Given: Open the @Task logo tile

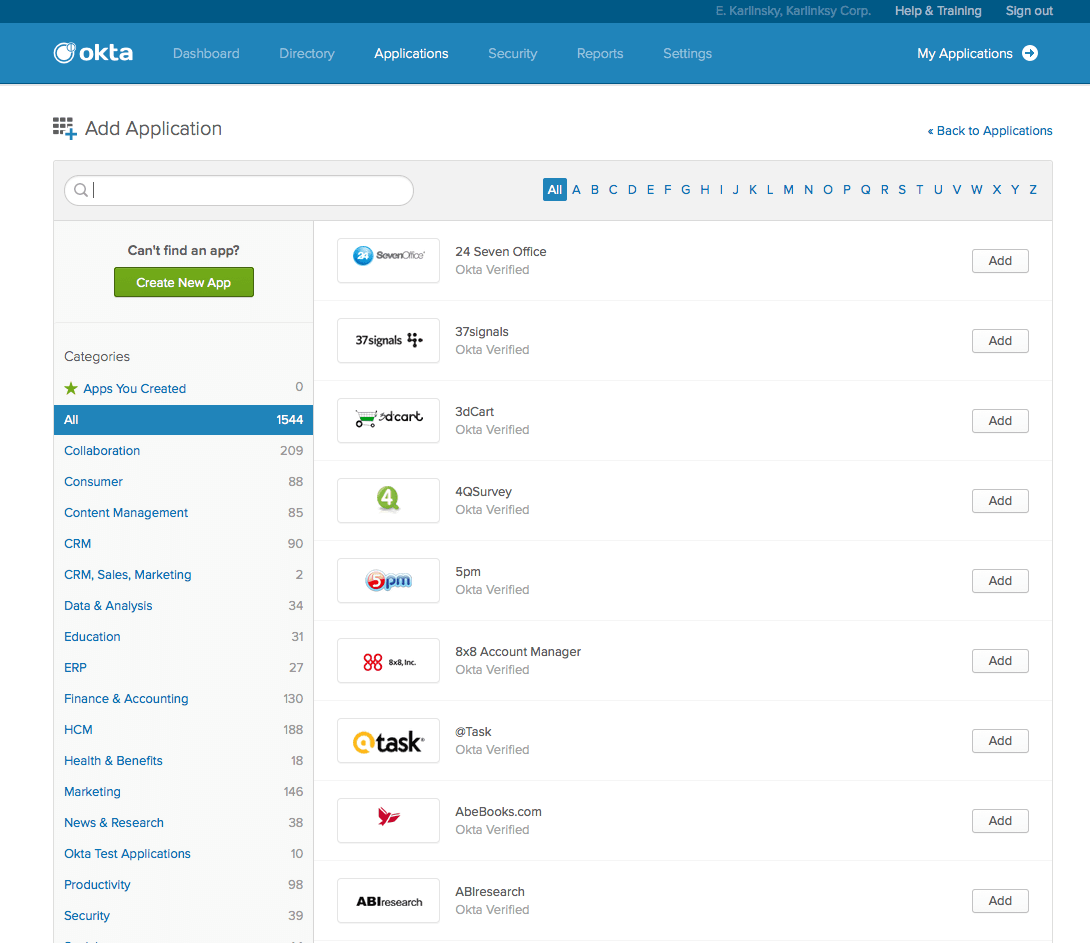Looking at the screenshot, I should pyautogui.click(x=389, y=741).
